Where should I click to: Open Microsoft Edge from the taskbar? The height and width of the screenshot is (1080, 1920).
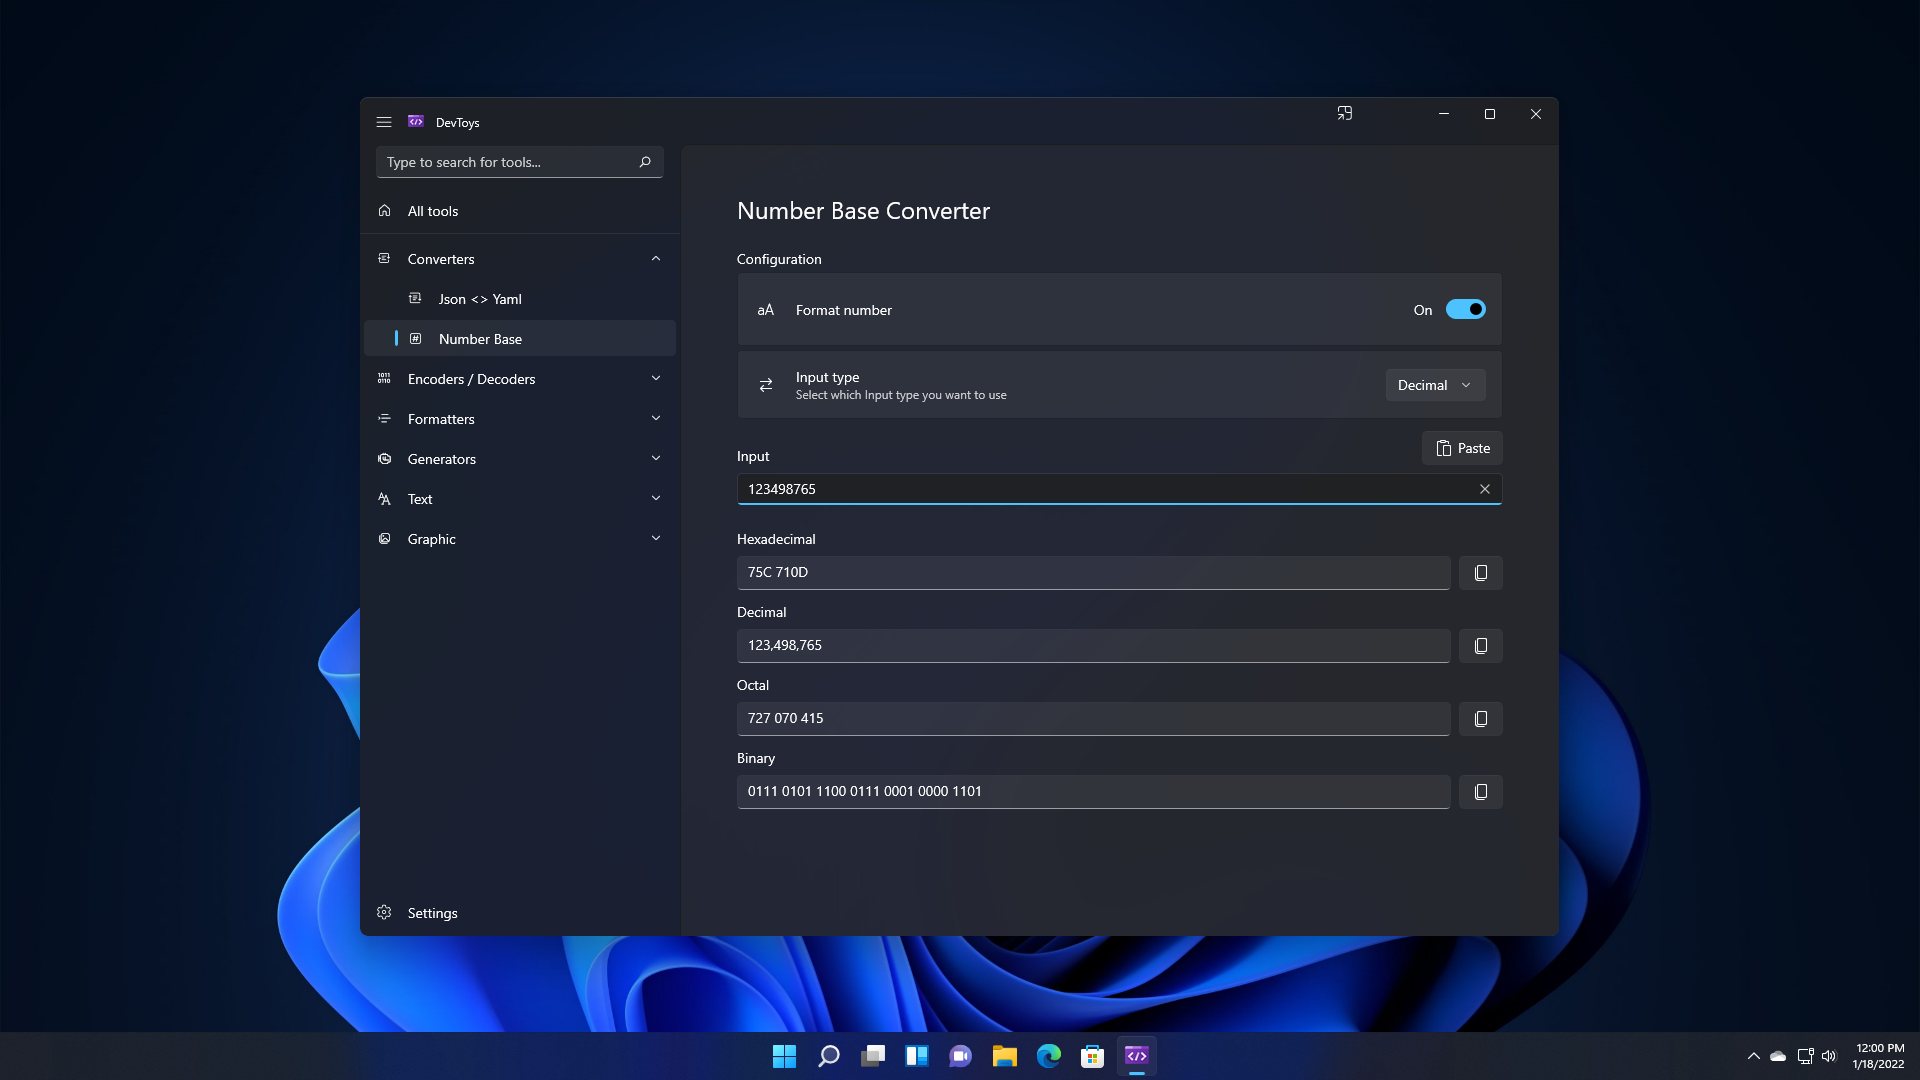[x=1048, y=1056]
